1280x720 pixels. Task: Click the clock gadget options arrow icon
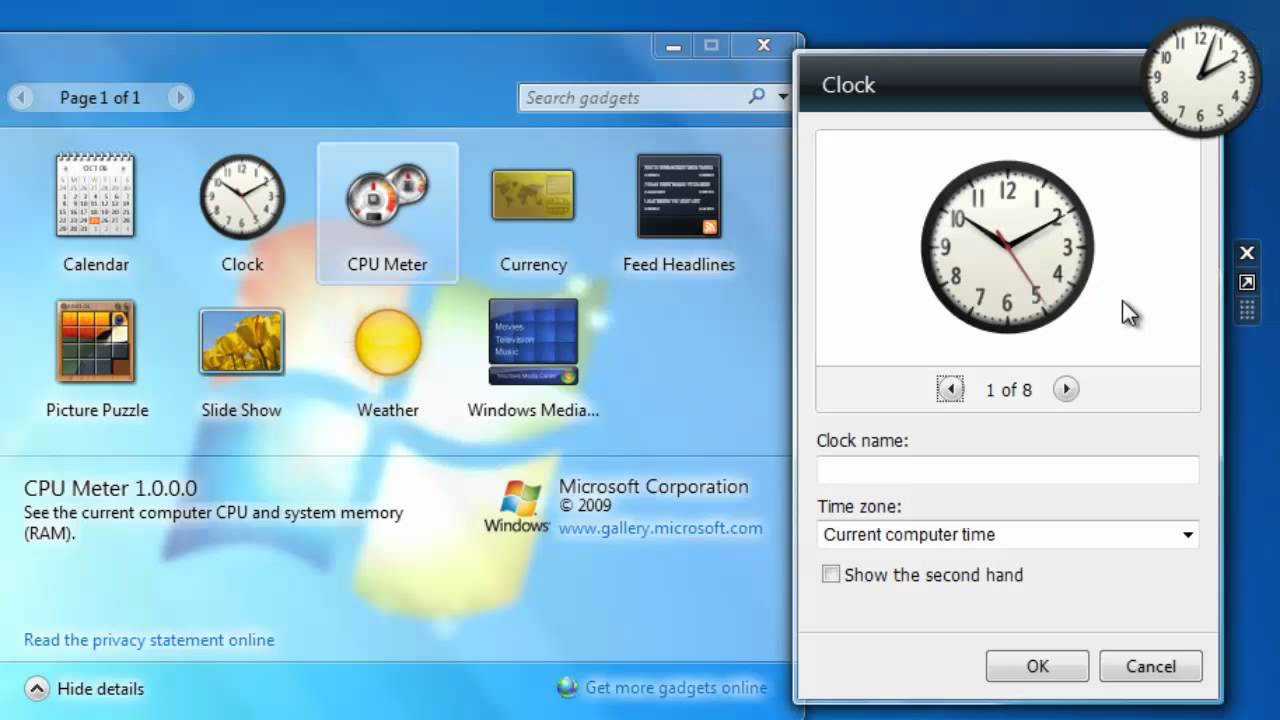1247,283
